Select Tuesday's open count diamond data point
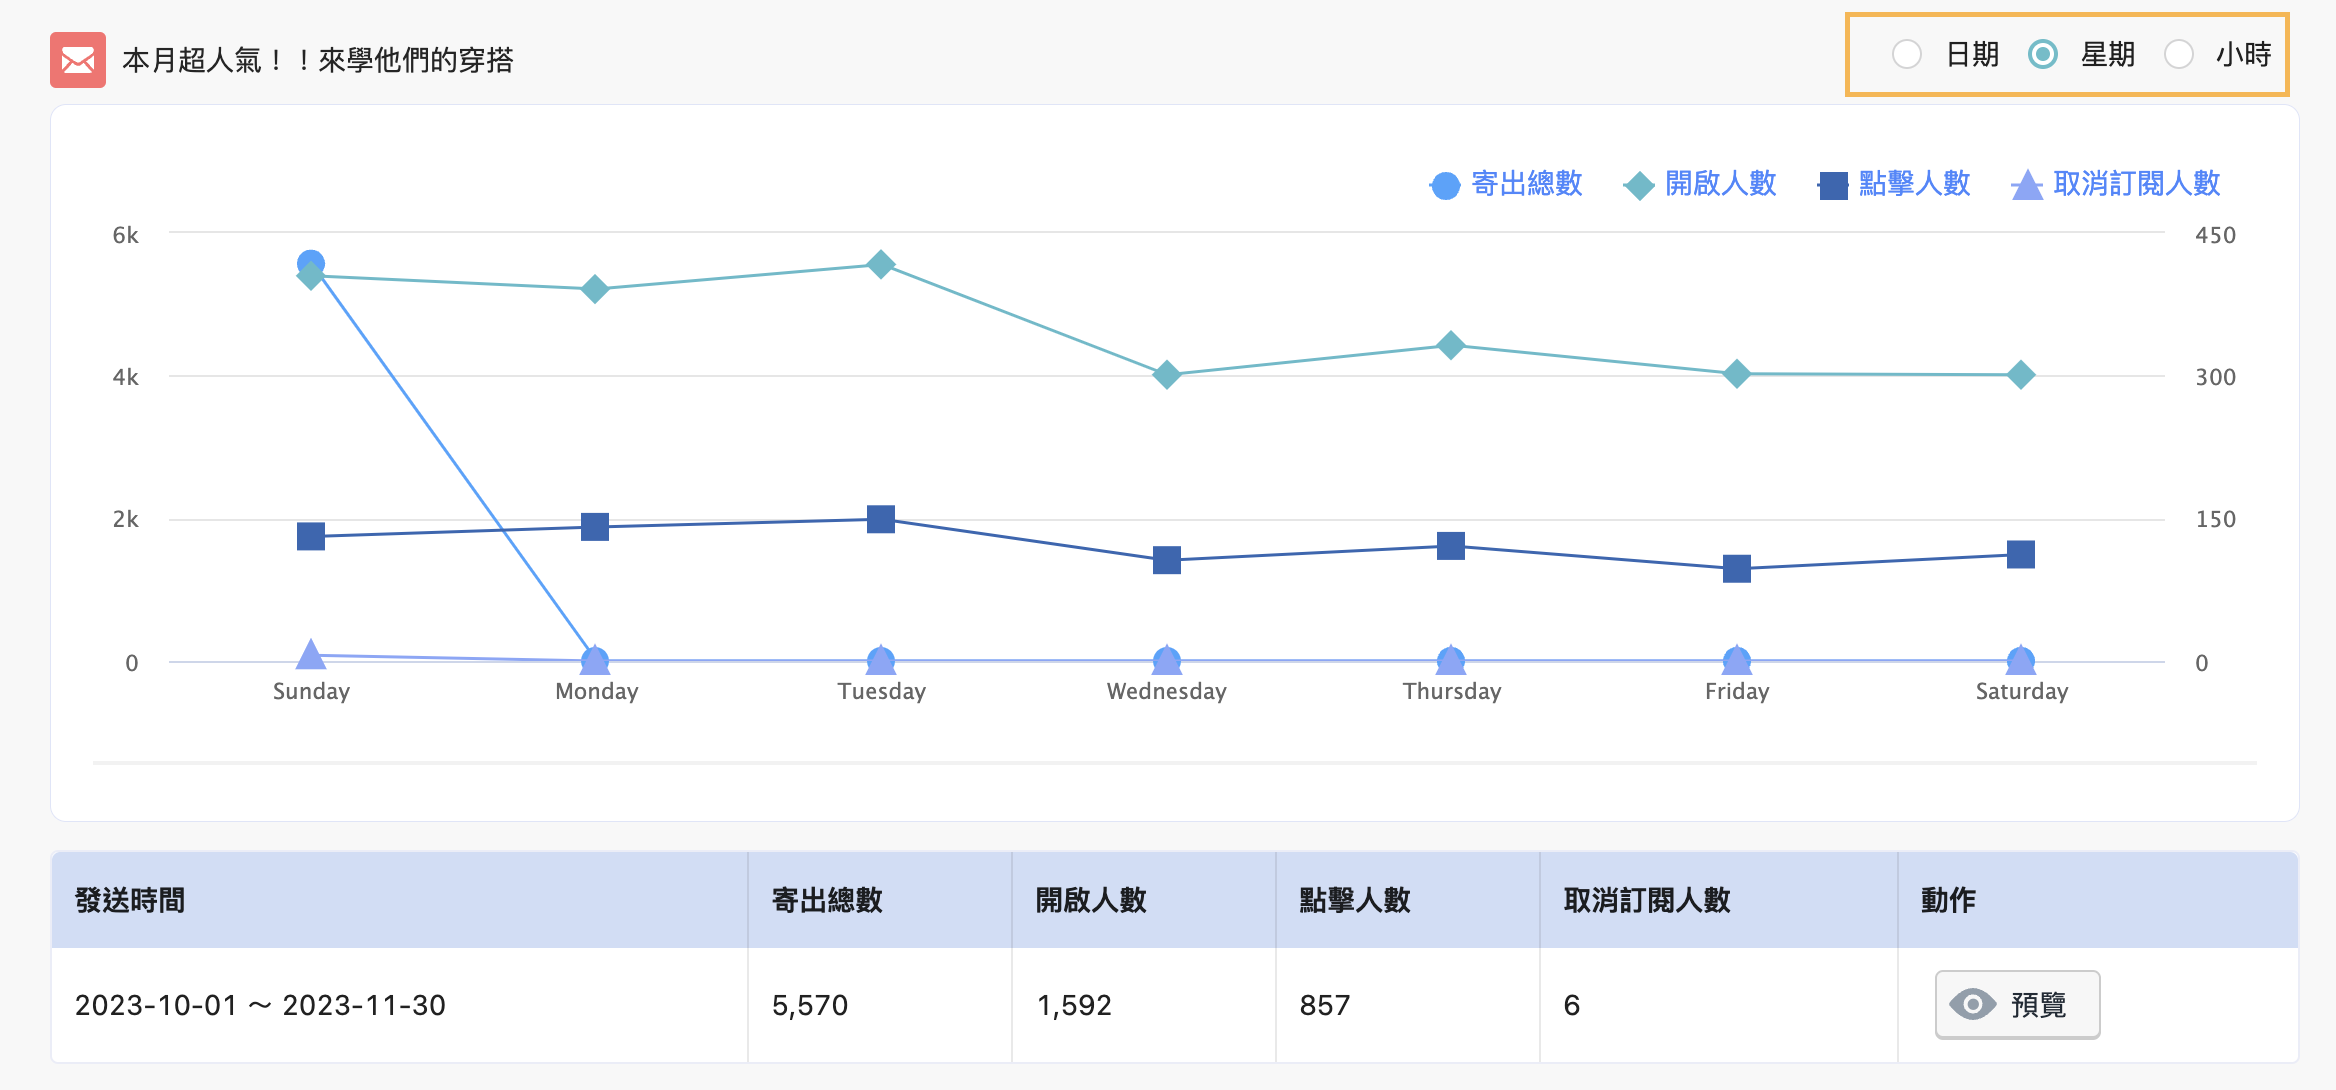This screenshot has height=1090, width=2336. pos(880,263)
